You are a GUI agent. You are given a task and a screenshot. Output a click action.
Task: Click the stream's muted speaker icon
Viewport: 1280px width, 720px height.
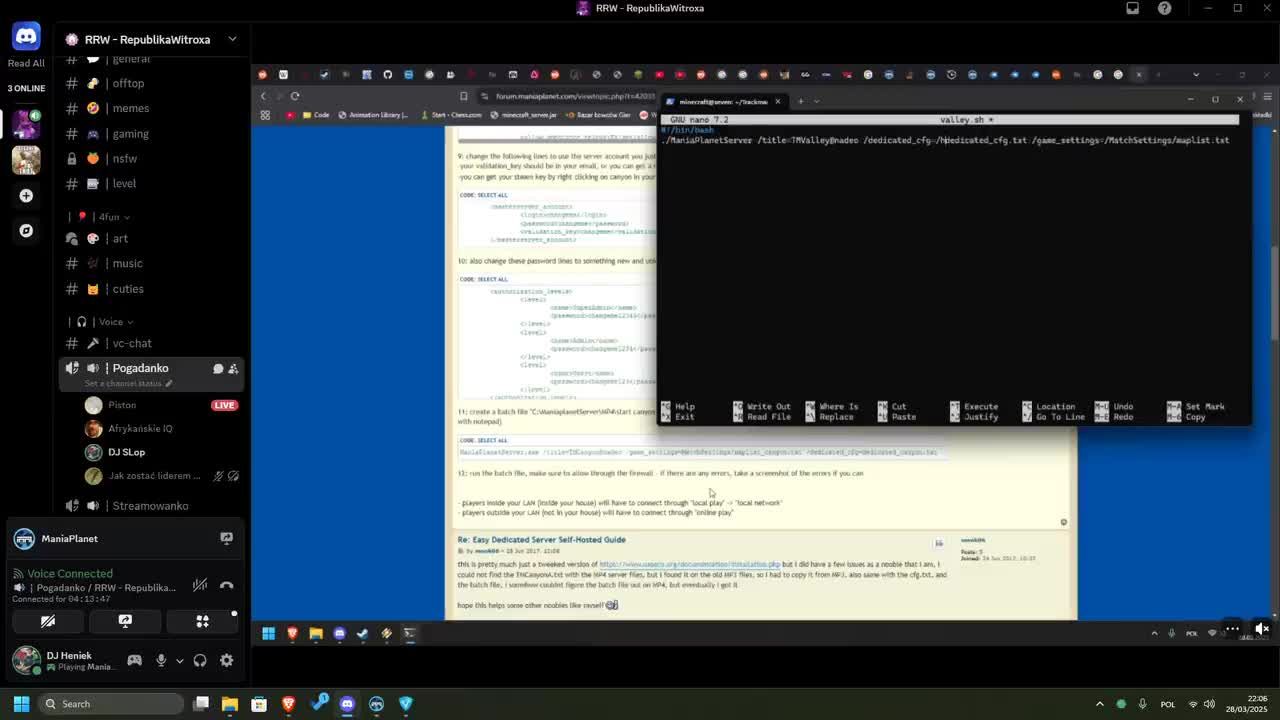point(1262,629)
